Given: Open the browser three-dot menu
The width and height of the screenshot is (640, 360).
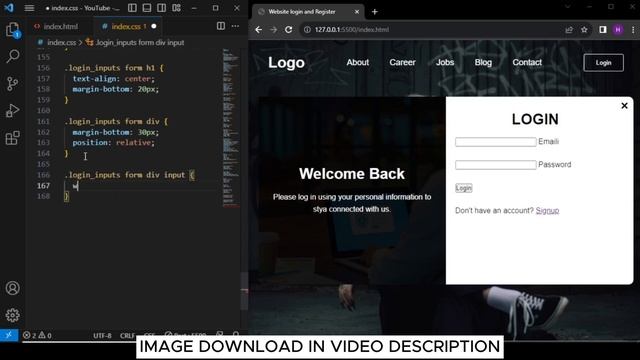Looking at the screenshot, I should (x=633, y=30).
